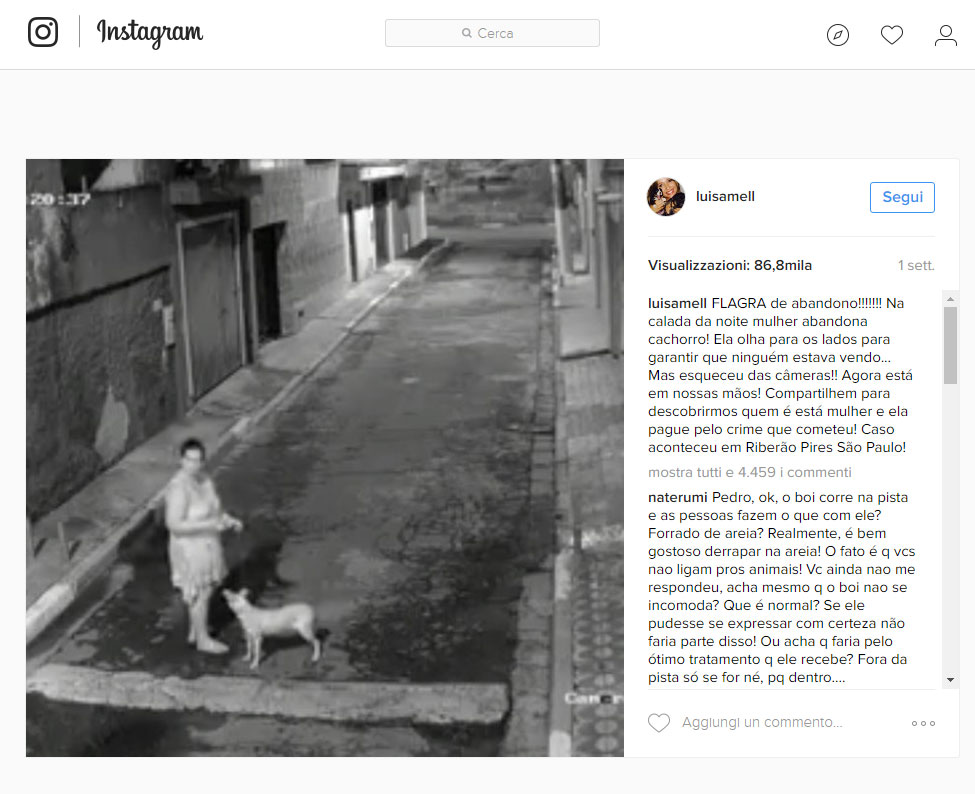This screenshot has height=794, width=975.
Task: Open the Instagram wordmark home link
Action: pyautogui.click(x=150, y=32)
